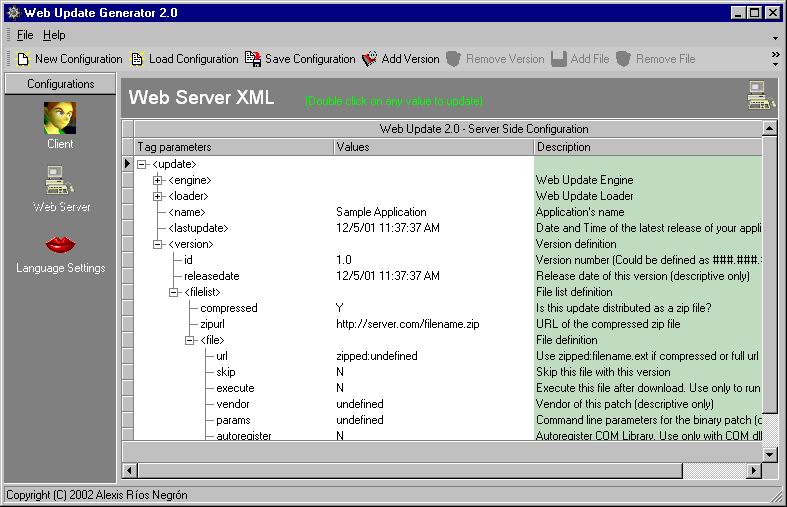Collapse the <filelist> tree node

pos(174,292)
